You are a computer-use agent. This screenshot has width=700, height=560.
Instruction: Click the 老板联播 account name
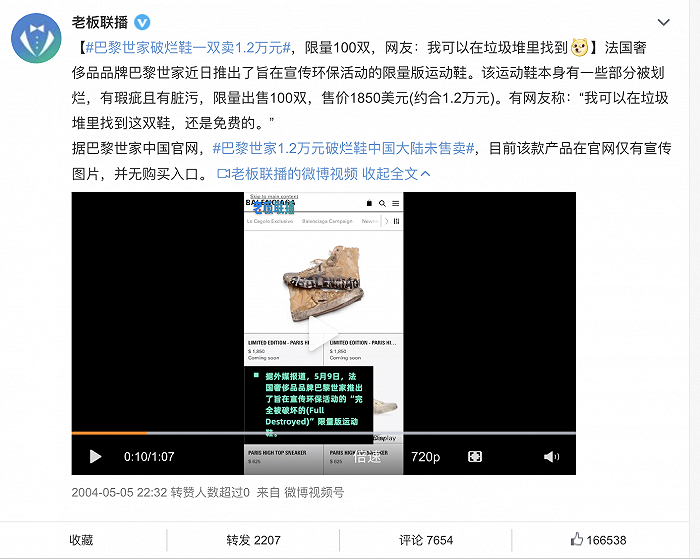(x=100, y=22)
